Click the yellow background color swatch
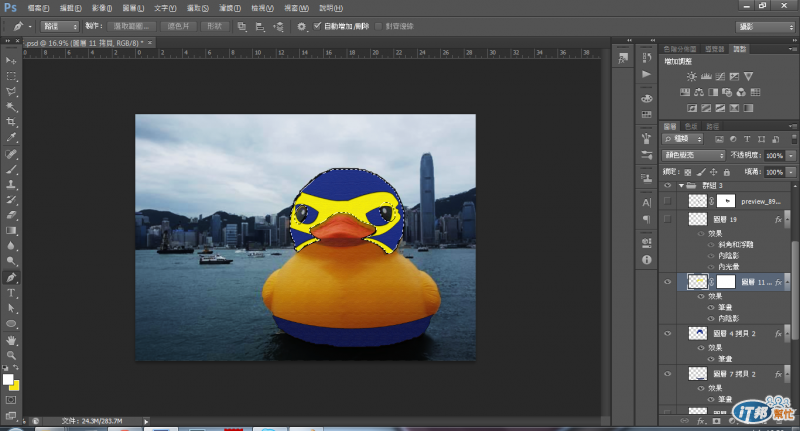The width and height of the screenshot is (800, 431). pyautogui.click(x=15, y=386)
